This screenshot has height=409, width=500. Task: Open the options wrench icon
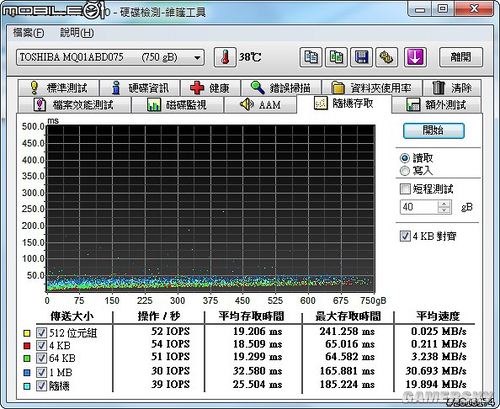(x=387, y=57)
